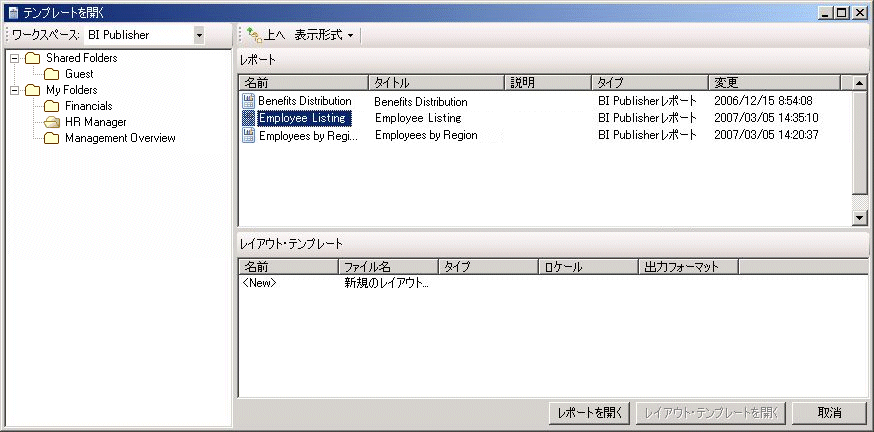Sort reports by 変更 column header
Screen dimensions: 874x432
775,83
